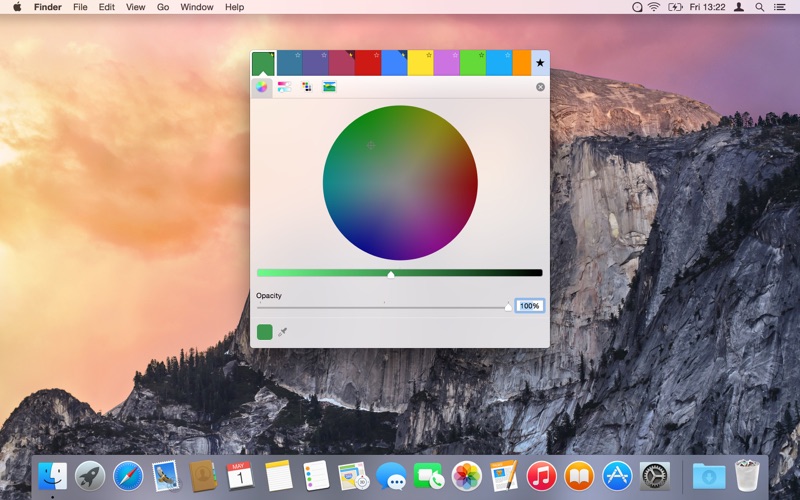This screenshot has height=500, width=800.
Task: Launch Safari from the Dock
Action: click(x=128, y=475)
